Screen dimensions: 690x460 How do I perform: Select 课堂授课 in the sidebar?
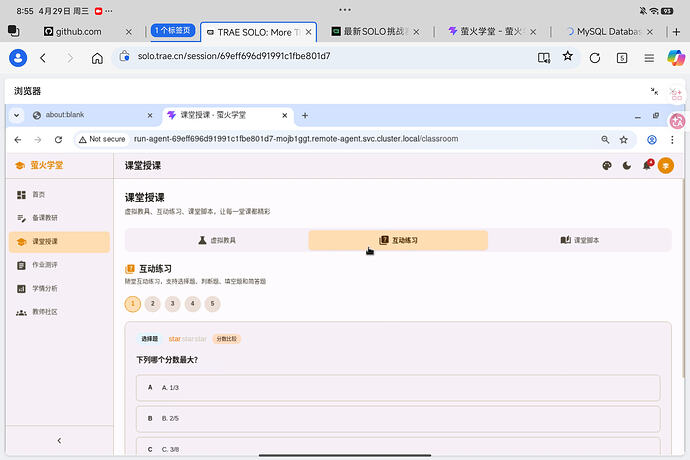(x=59, y=242)
